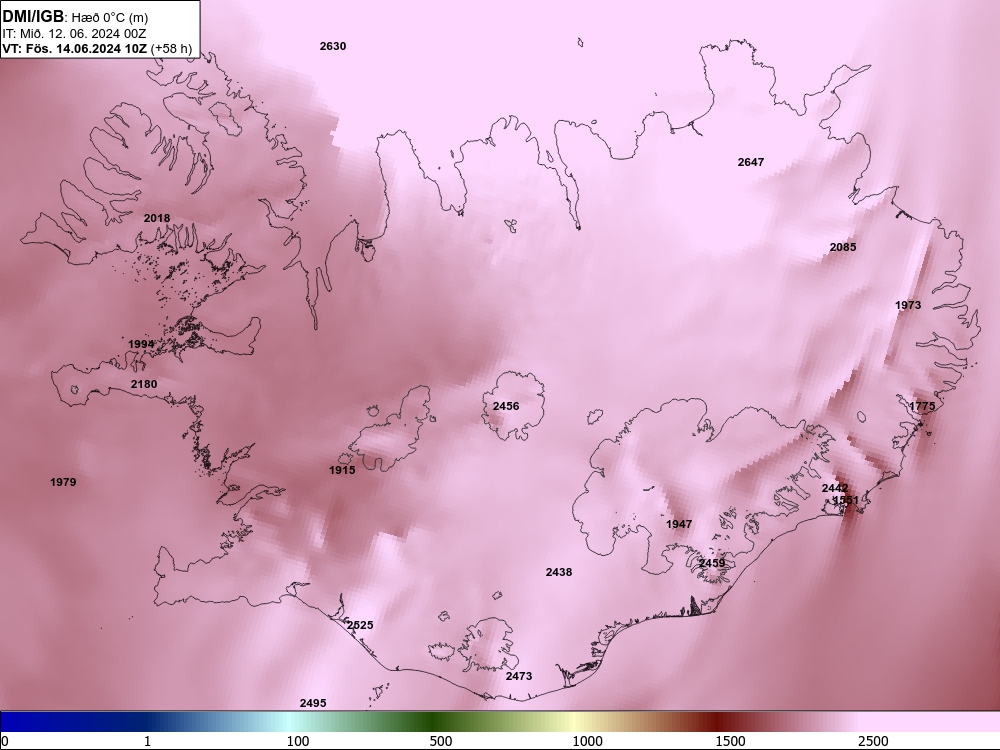Image resolution: width=1000 pixels, height=750 pixels.
Task: Click the 2085 label in the east
Action: pyautogui.click(x=843, y=247)
